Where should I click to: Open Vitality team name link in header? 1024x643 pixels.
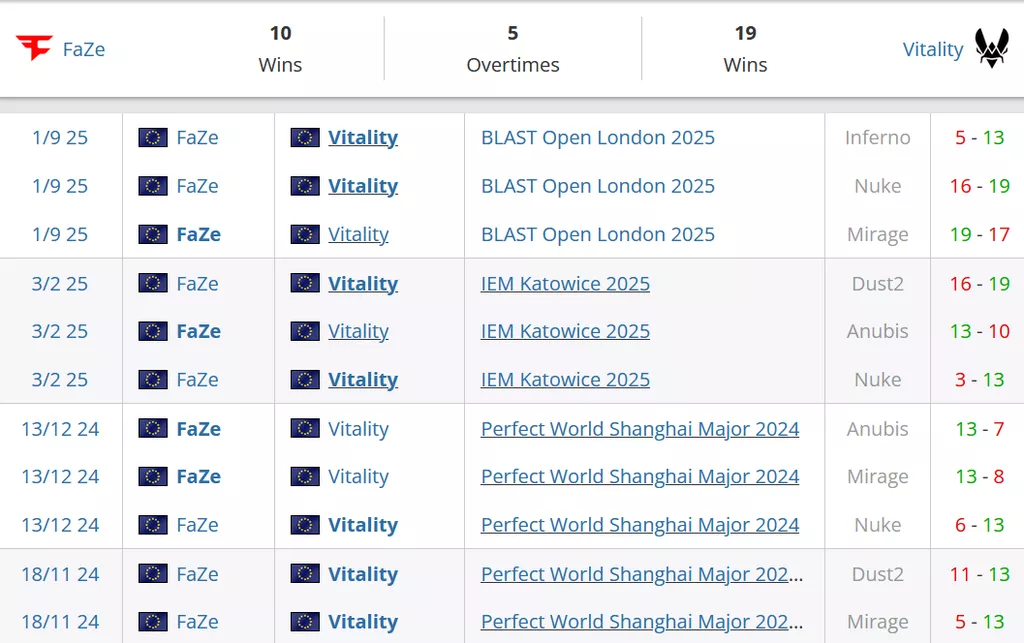(932, 49)
